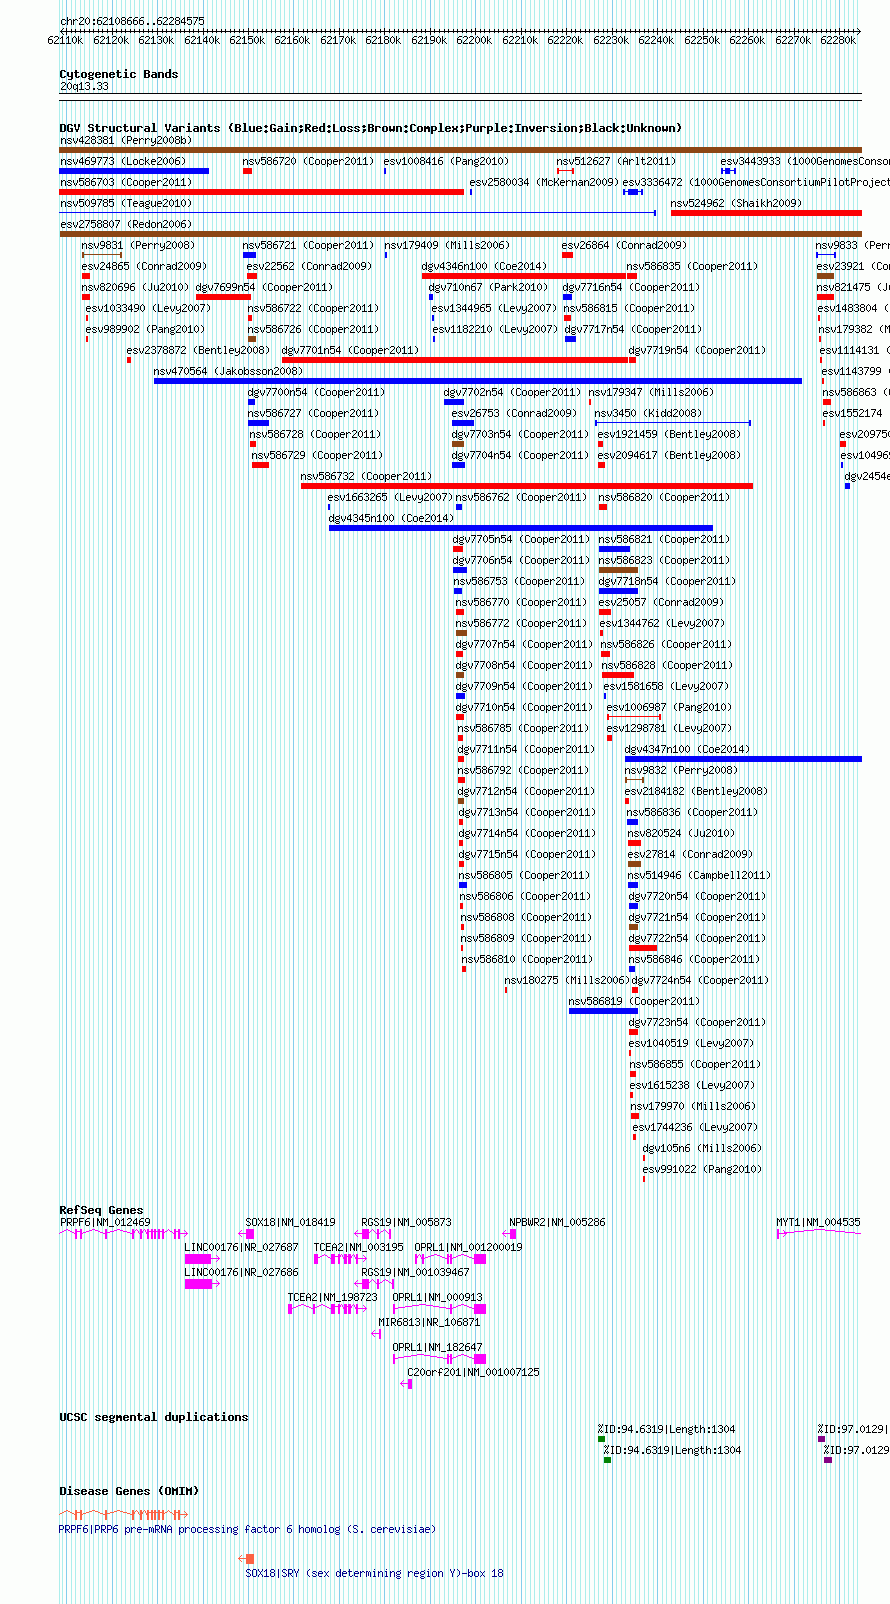This screenshot has height=1604, width=890.
Task: Select the Disease Genes (OMIM) track title
Action: (x=129, y=1491)
